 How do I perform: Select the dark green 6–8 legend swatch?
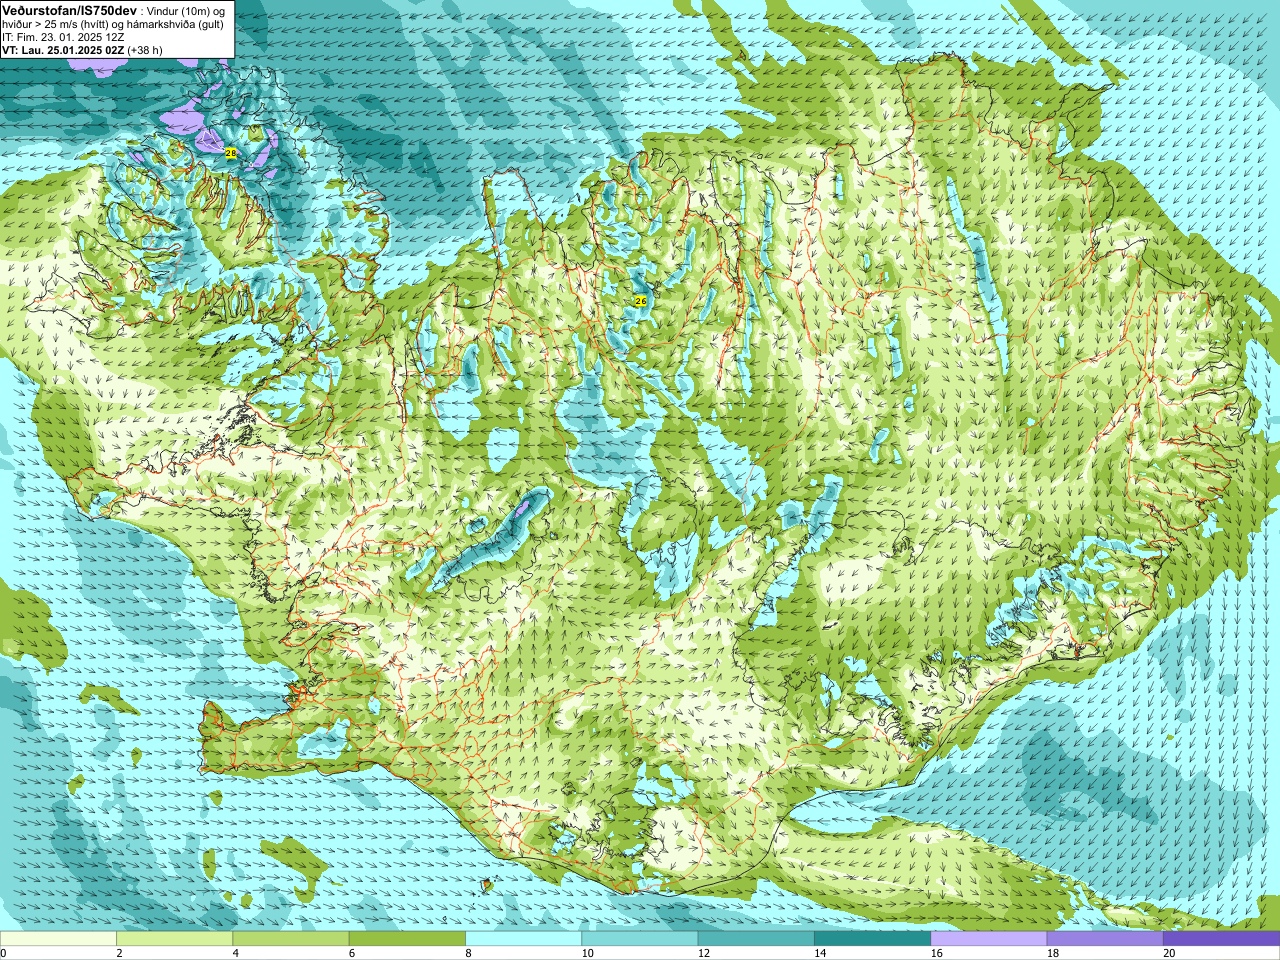[406, 939]
